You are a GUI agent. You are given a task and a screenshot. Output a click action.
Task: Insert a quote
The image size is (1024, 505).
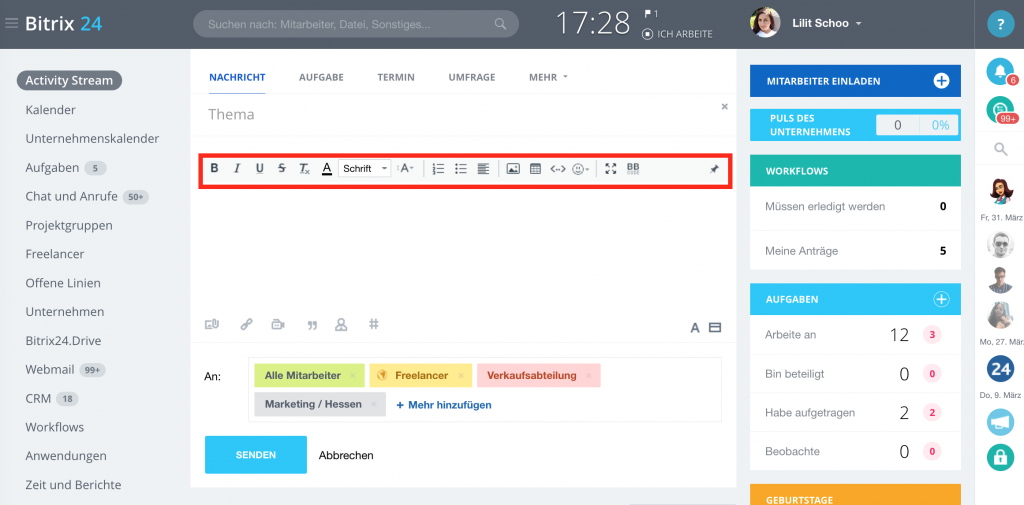coord(312,325)
